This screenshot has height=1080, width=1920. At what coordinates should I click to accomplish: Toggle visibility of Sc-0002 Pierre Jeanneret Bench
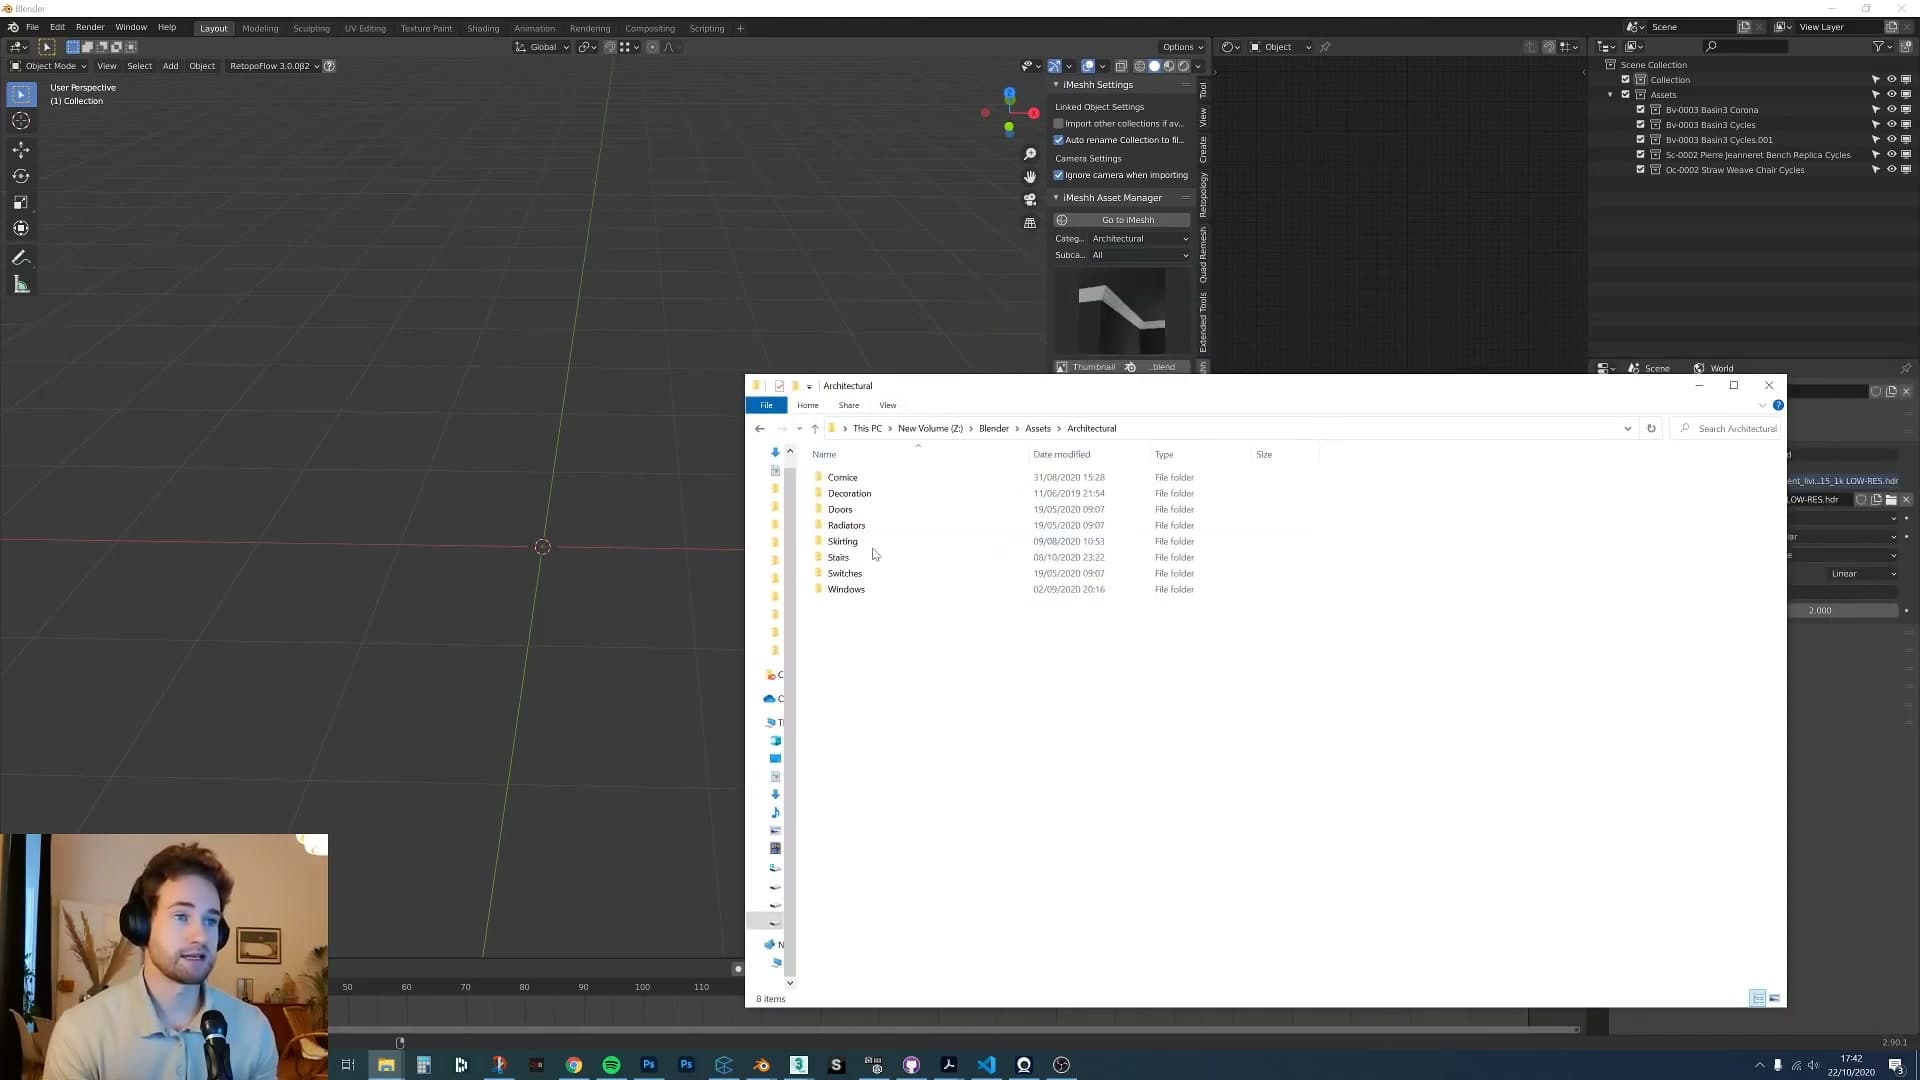click(x=1891, y=155)
